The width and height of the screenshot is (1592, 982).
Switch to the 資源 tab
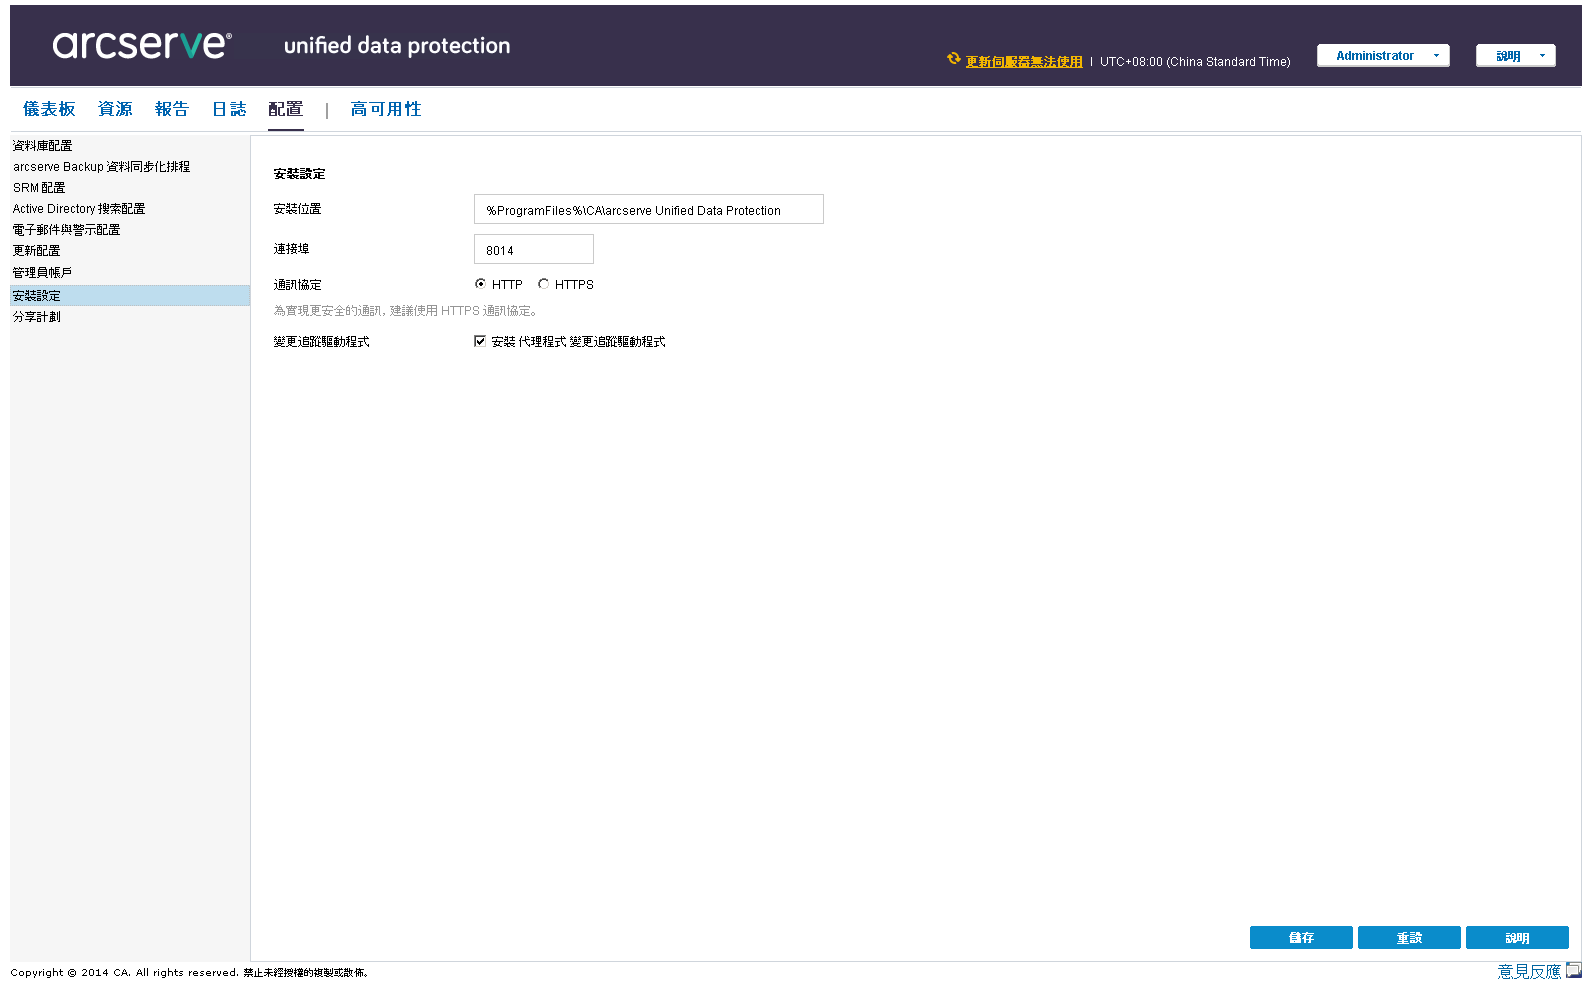click(x=115, y=109)
